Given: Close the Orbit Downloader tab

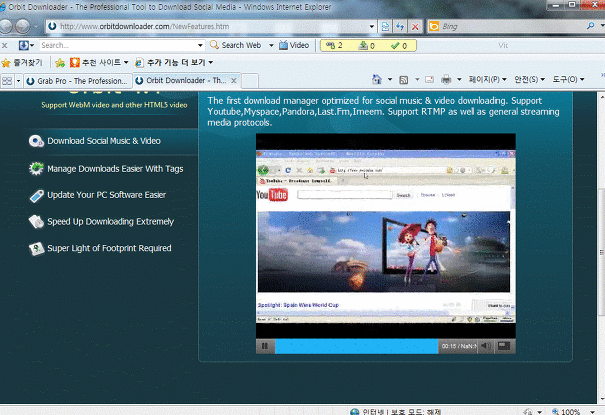Looking at the screenshot, I should coord(234,81).
